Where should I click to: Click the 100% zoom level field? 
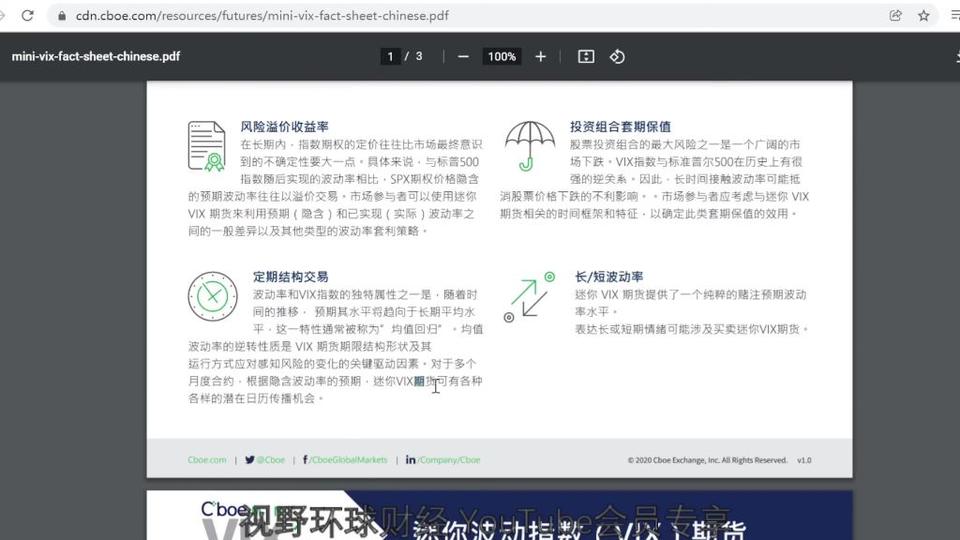[501, 56]
